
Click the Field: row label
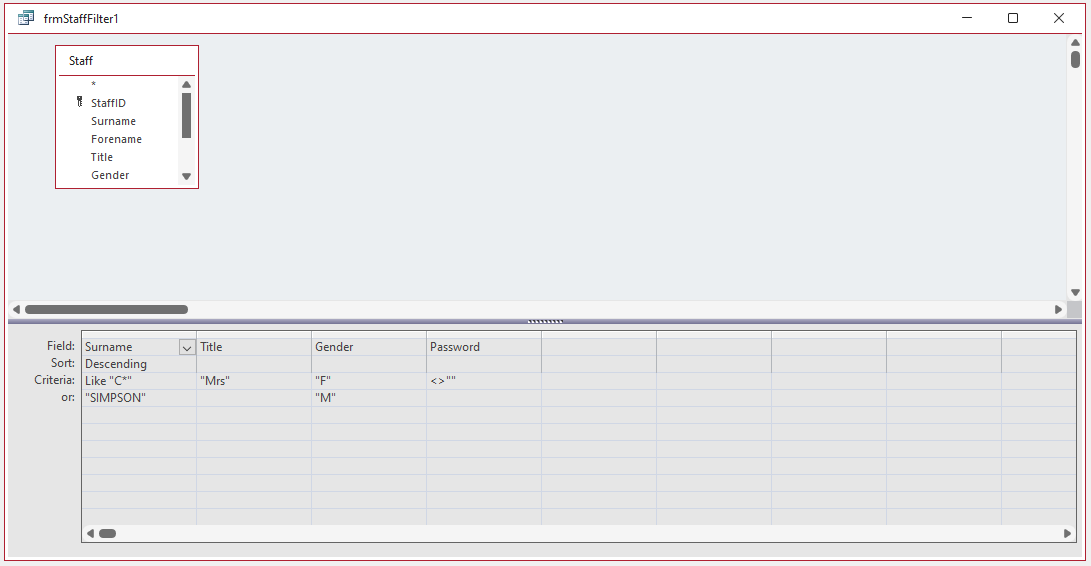[x=61, y=346]
